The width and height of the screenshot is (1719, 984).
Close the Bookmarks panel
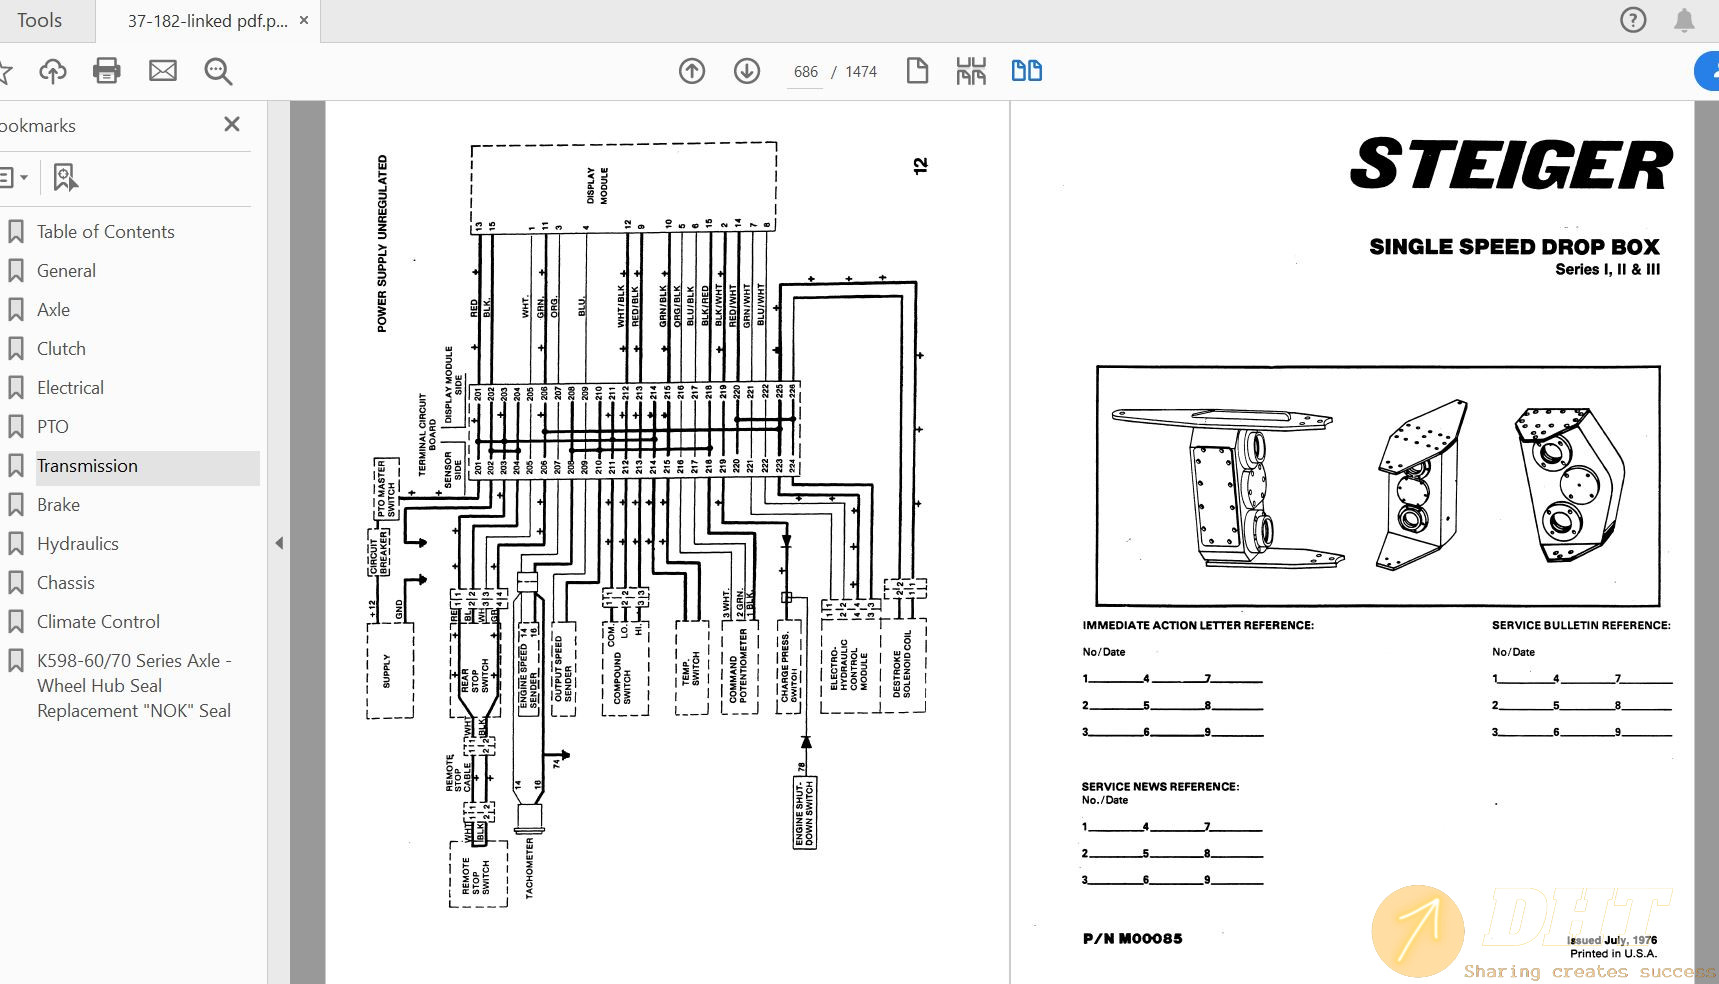tap(232, 124)
